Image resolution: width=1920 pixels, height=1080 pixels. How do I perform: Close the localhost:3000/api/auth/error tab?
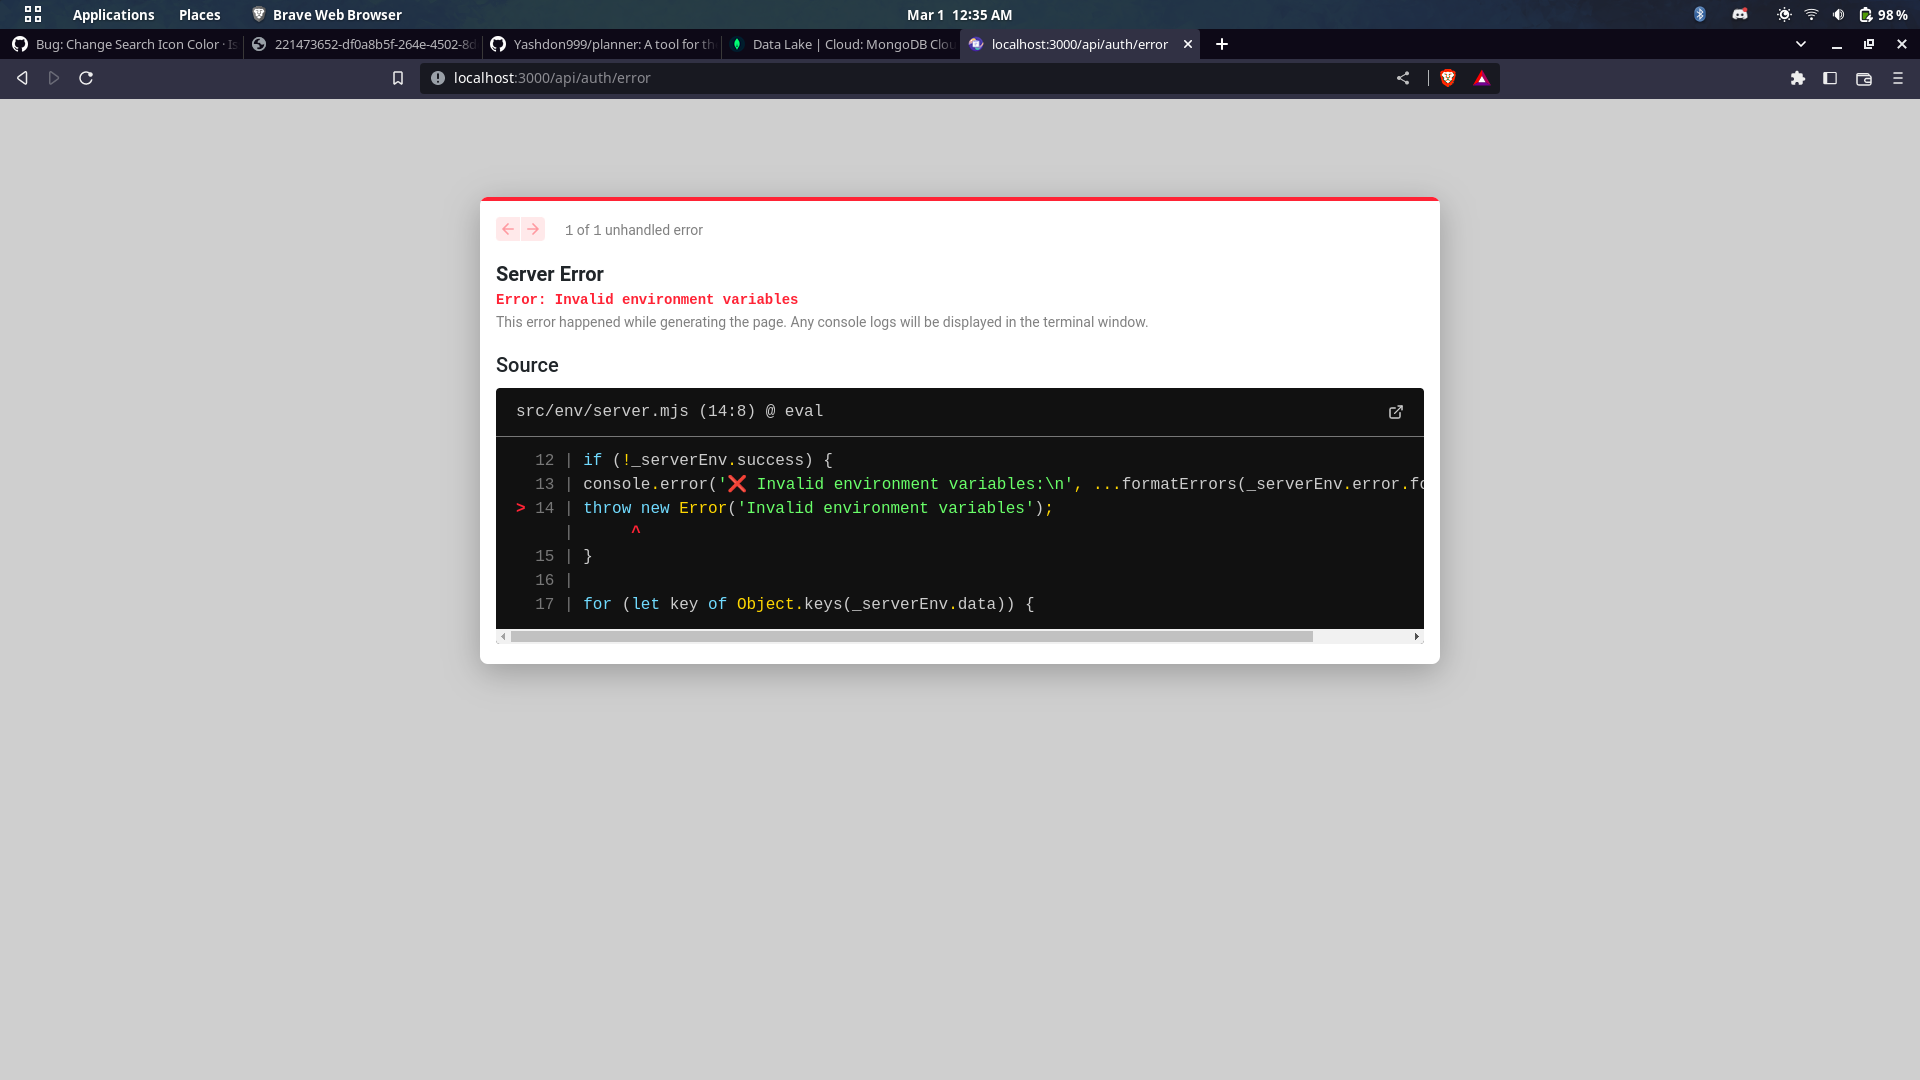pyautogui.click(x=1188, y=44)
